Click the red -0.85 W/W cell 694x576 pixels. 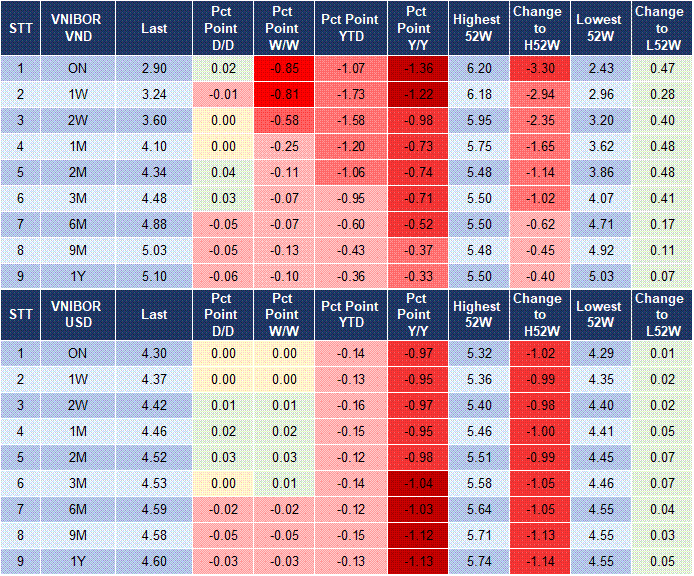click(283, 68)
